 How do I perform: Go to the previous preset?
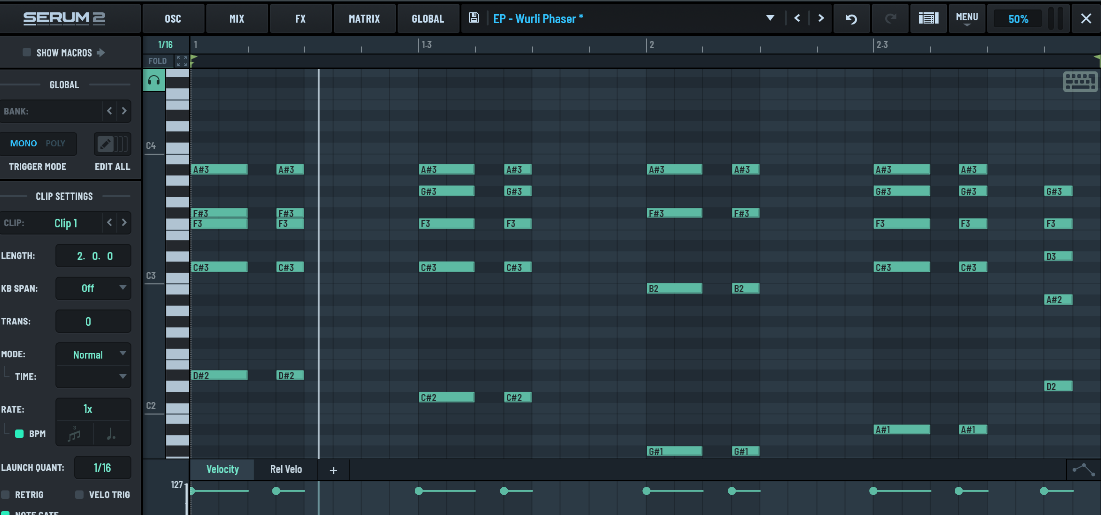(x=797, y=18)
